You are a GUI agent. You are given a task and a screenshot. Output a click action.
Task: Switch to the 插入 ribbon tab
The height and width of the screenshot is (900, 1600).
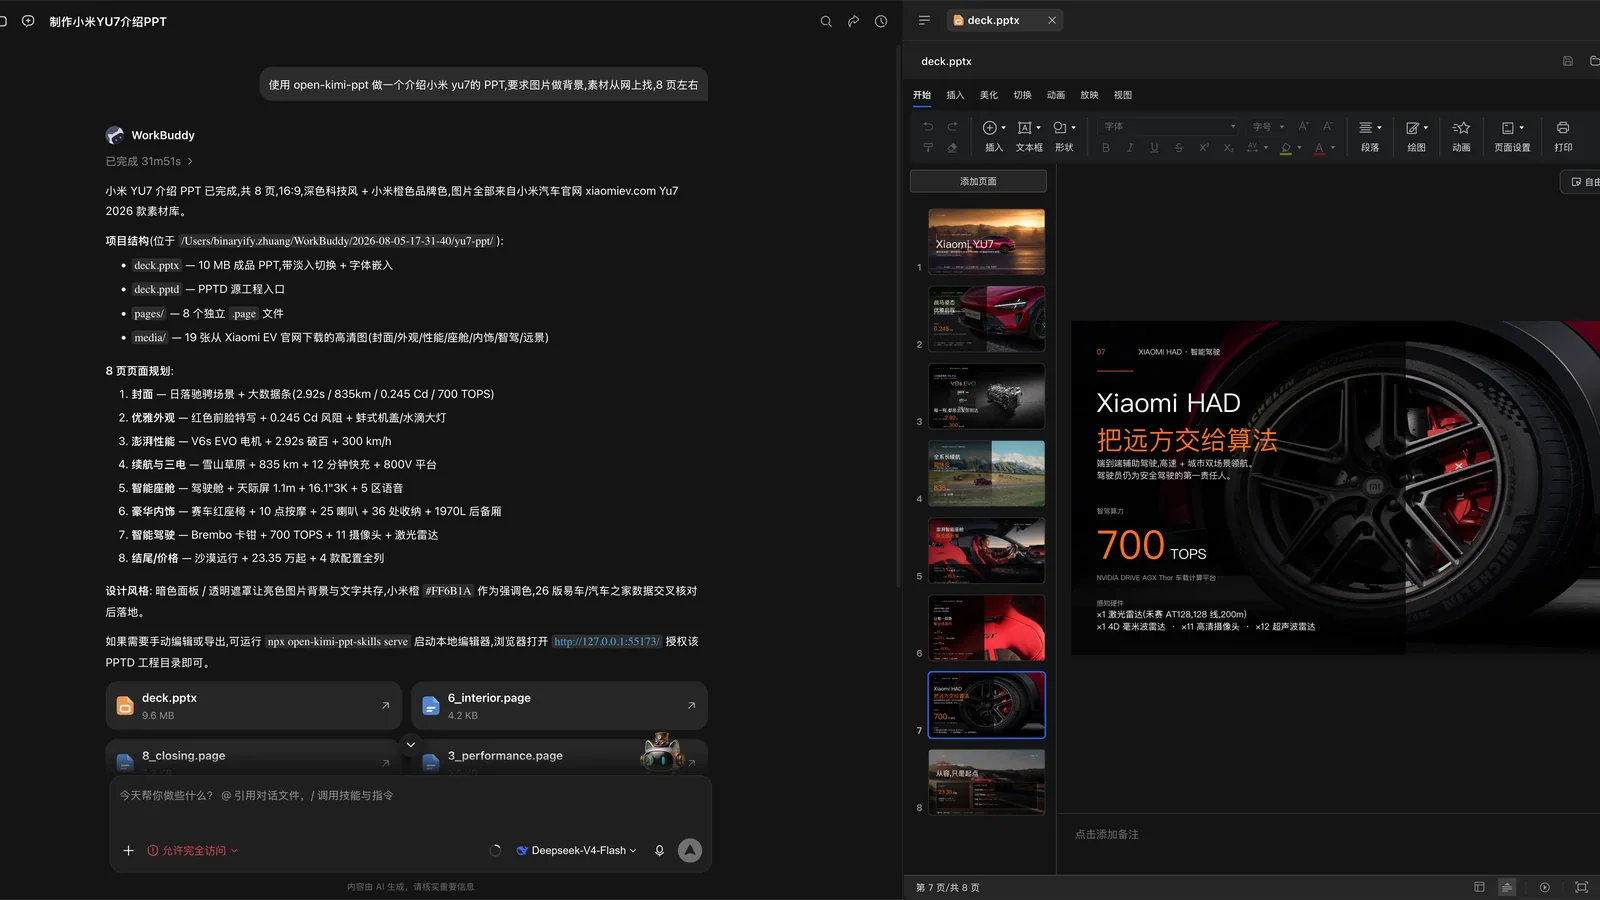coord(955,95)
